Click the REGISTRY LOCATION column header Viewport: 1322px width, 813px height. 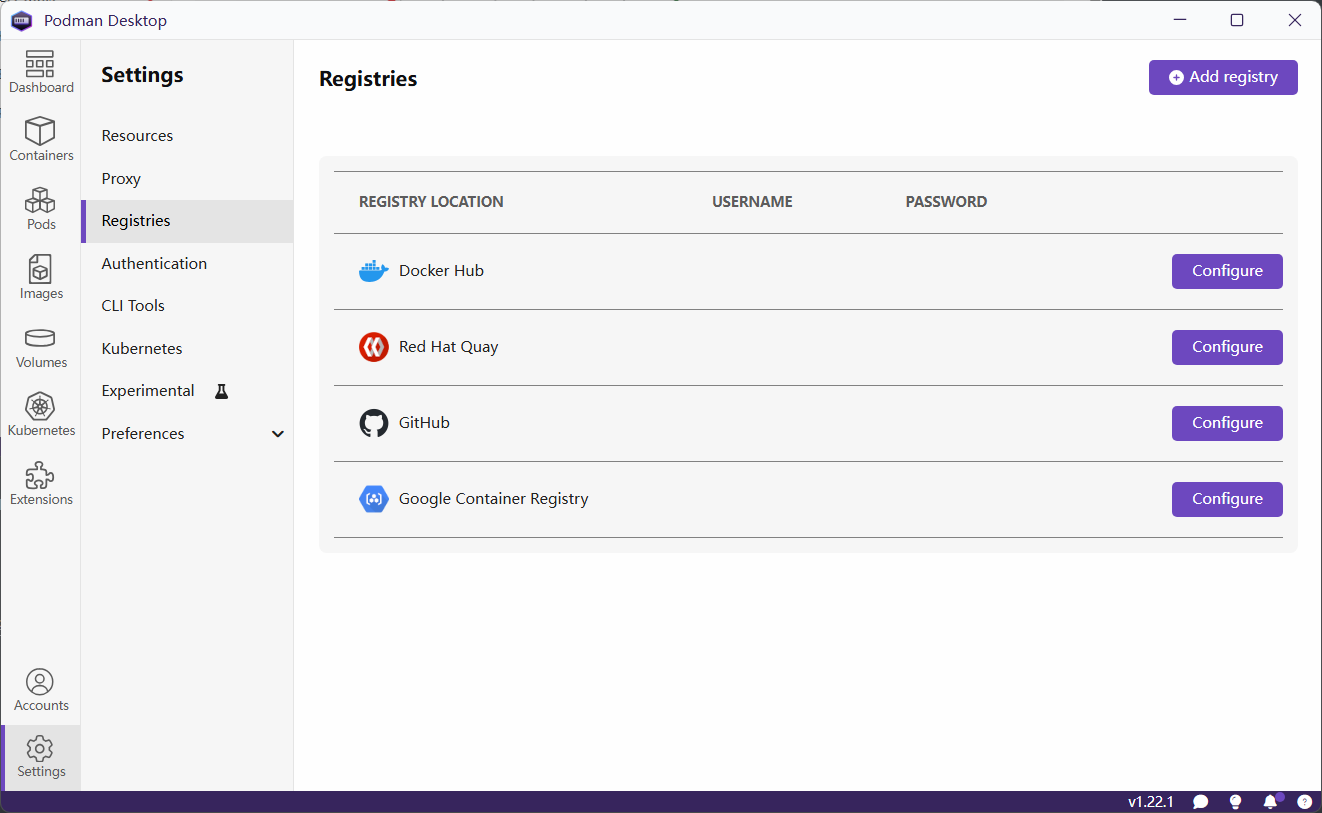click(431, 202)
